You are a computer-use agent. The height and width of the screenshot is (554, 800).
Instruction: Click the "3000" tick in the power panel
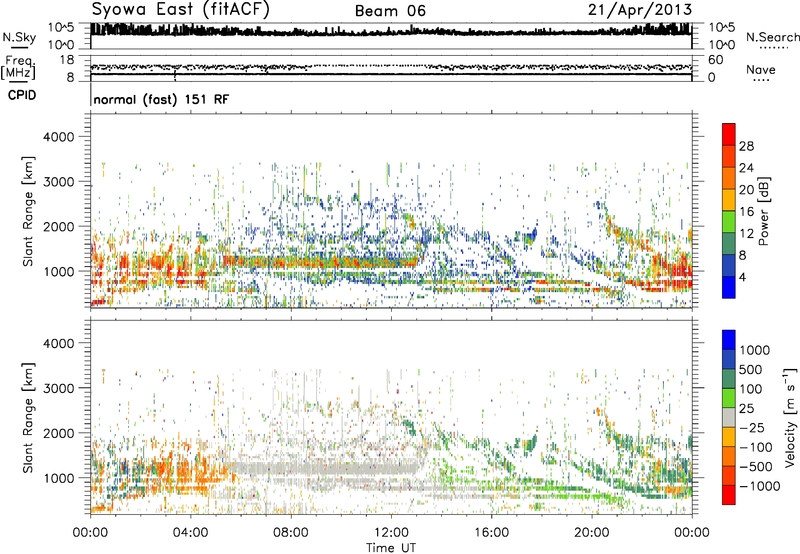59,182
